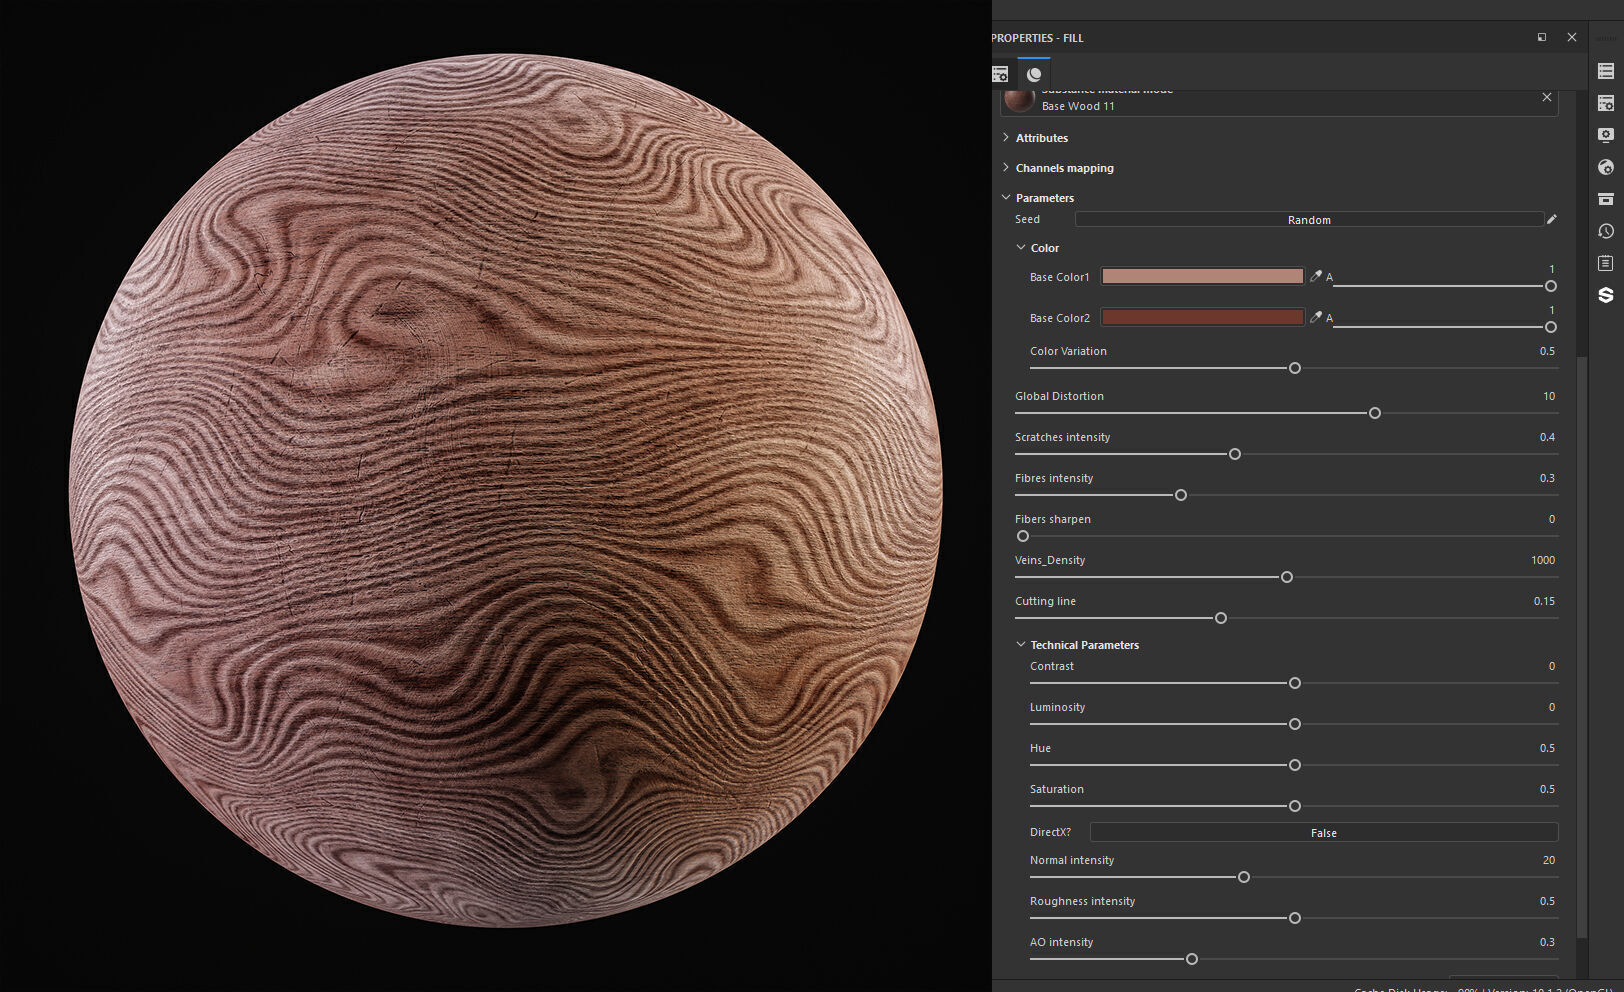Viewport: 1624px width, 992px height.
Task: Click the AO intensity value 0.3
Action: click(1547, 942)
